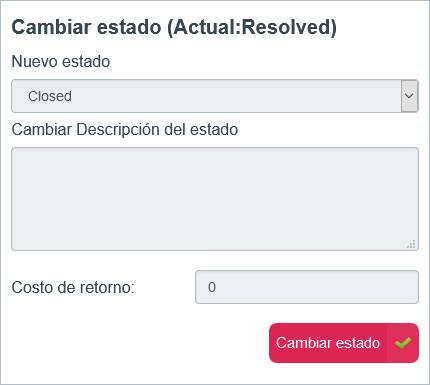Viewport: 430px width, 385px height.
Task: Click the Costo de retorno label
Action: click(x=73, y=287)
